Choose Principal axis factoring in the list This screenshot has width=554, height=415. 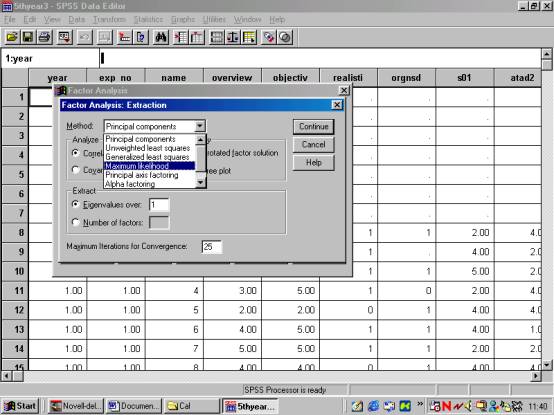coord(142,175)
